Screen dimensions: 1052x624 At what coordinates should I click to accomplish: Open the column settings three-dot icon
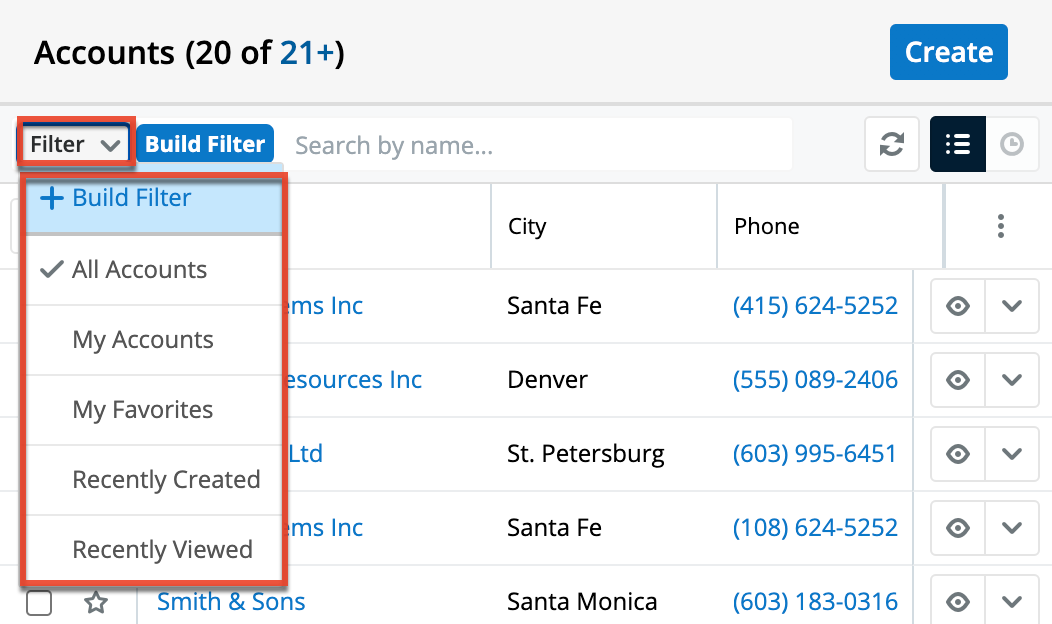point(1000,226)
